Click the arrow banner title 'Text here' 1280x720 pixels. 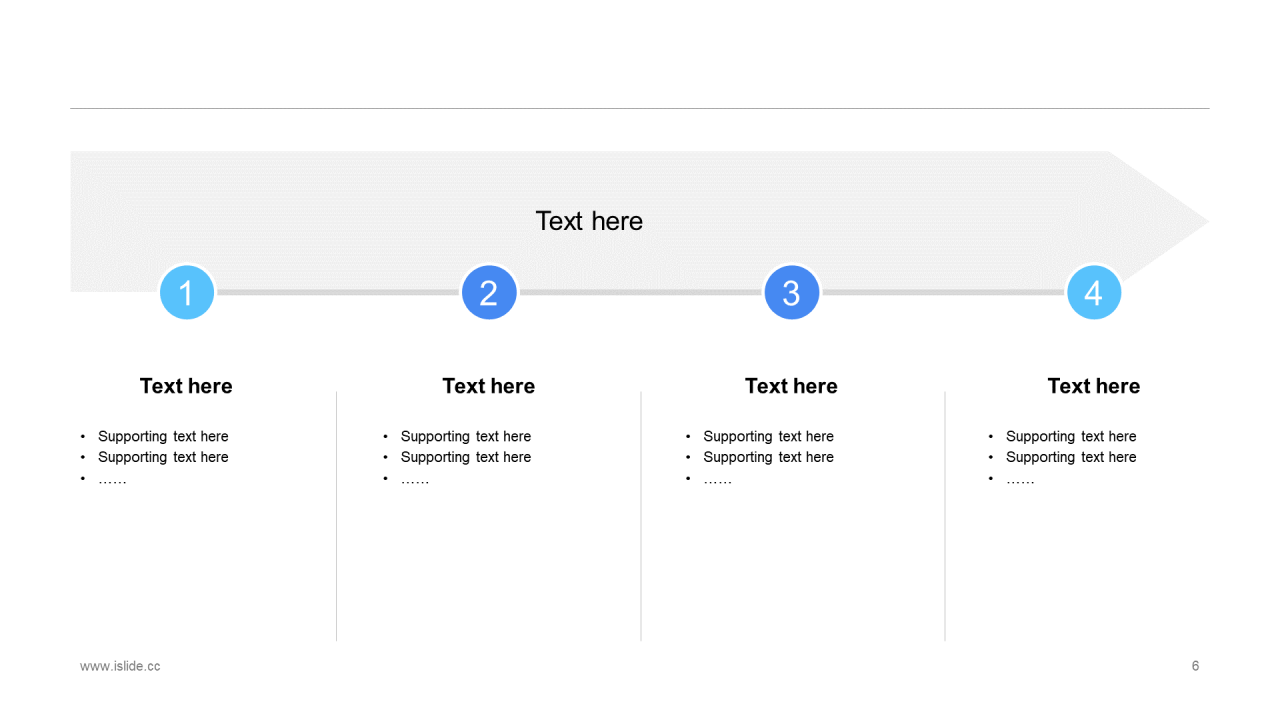click(x=589, y=221)
